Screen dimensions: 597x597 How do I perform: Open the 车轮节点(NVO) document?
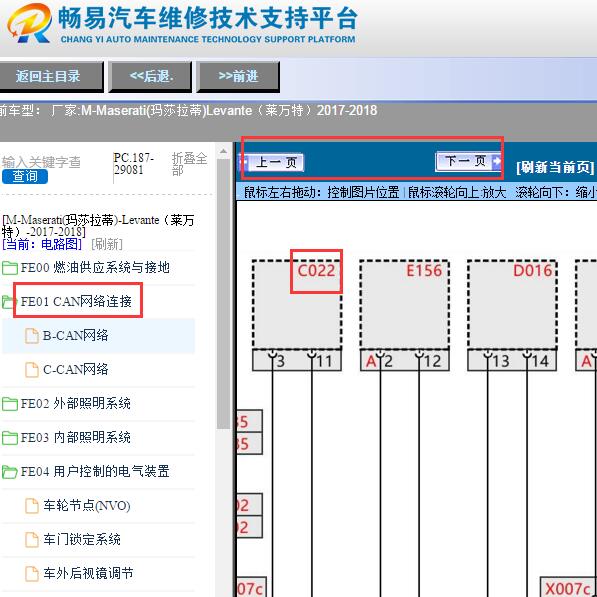pos(86,506)
